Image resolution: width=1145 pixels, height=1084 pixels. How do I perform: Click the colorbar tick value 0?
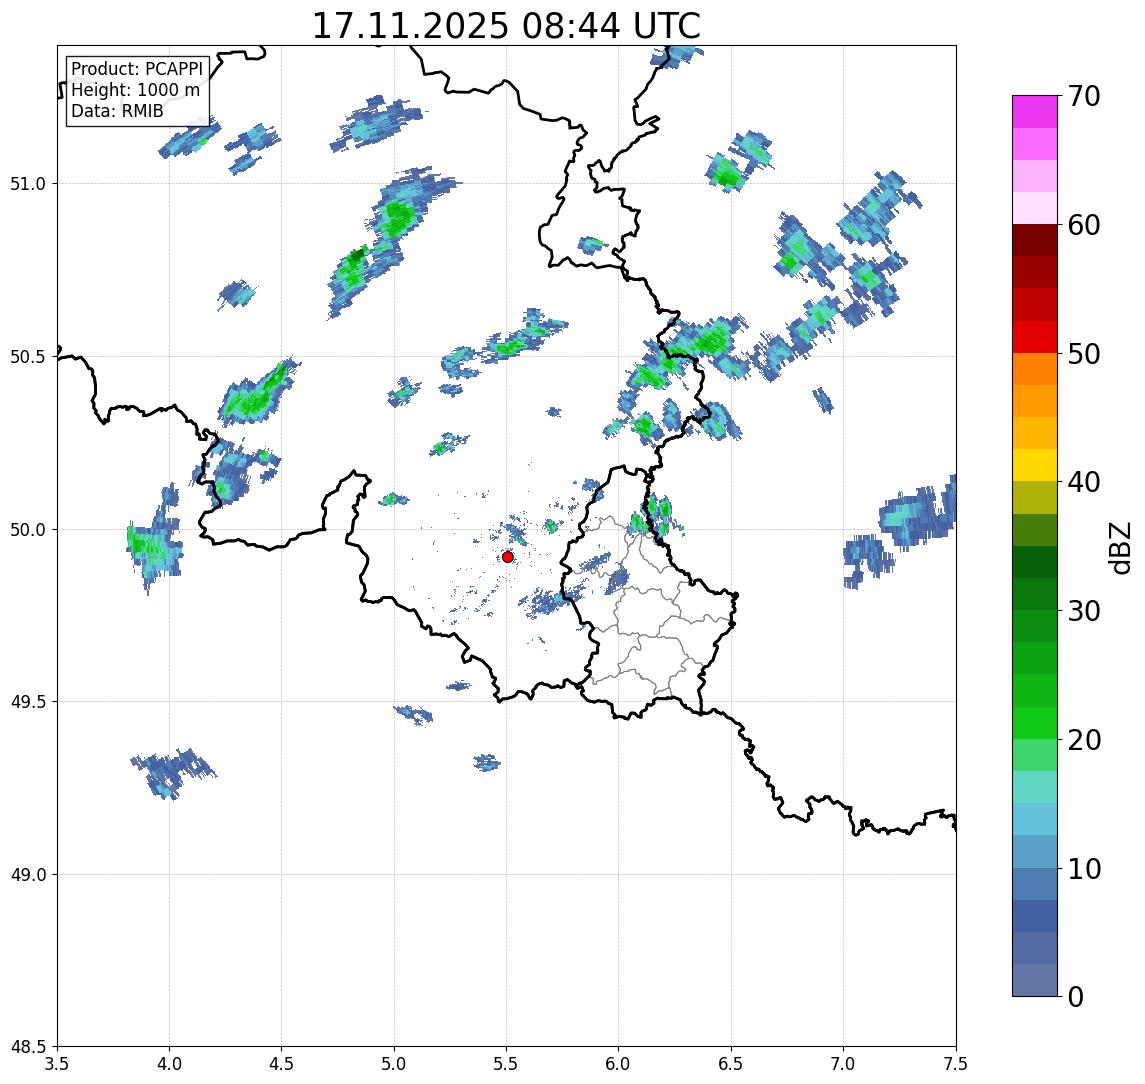[1076, 996]
